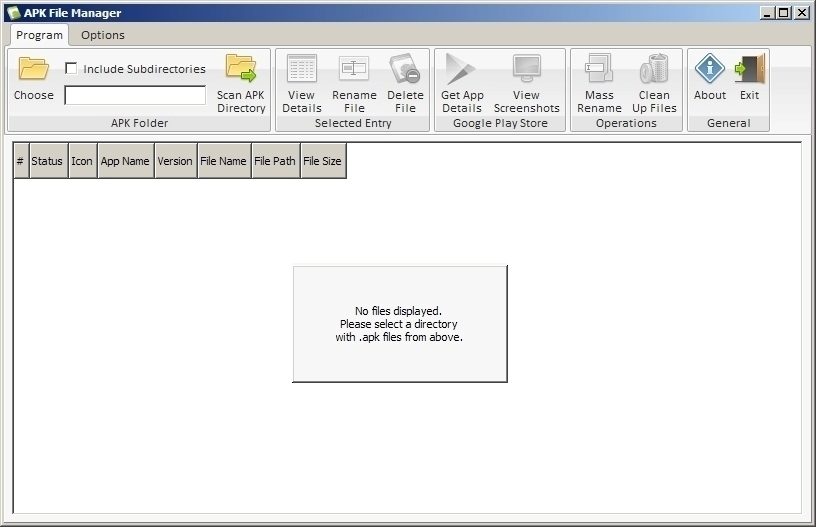Sort by the Version column header
Image resolution: width=816 pixels, height=527 pixels.
176,161
